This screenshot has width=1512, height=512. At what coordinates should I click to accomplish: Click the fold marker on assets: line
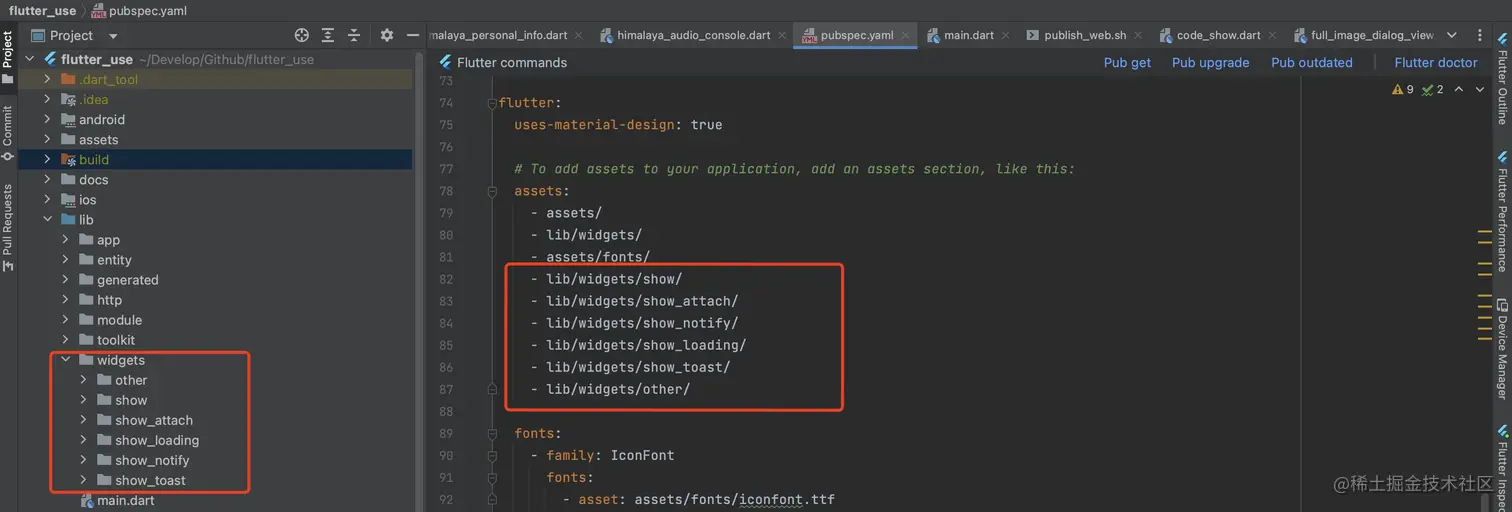492,191
